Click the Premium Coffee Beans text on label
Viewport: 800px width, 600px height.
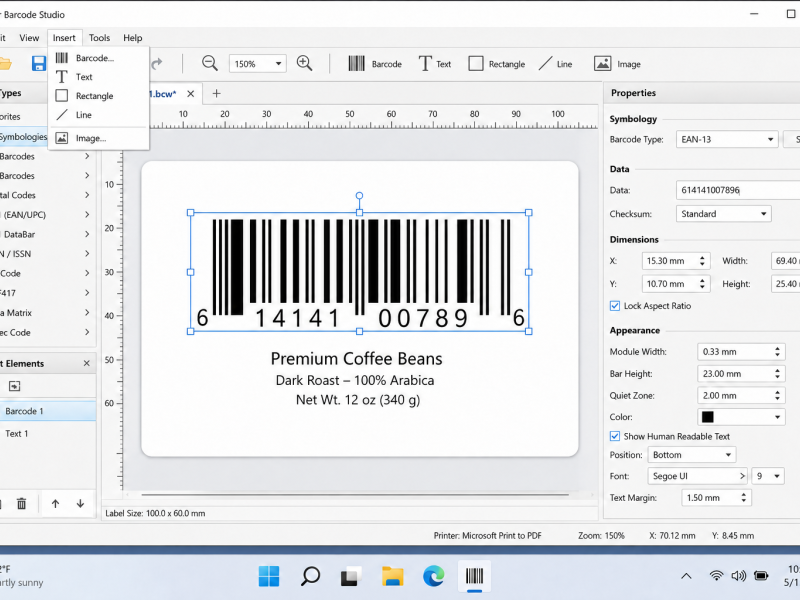click(356, 359)
